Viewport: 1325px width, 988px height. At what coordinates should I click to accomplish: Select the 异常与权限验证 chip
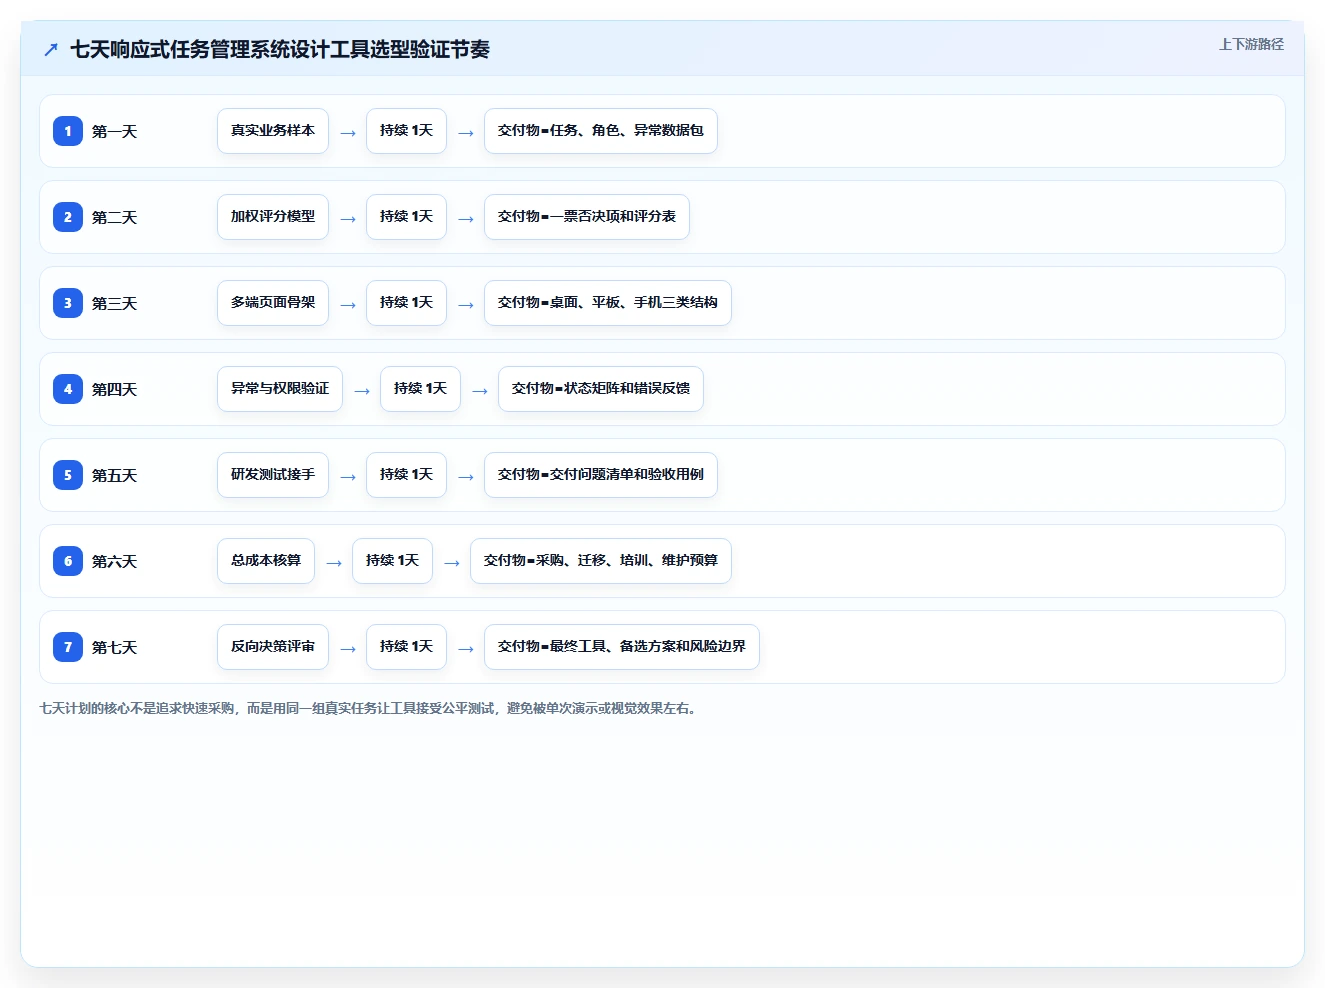coord(280,389)
